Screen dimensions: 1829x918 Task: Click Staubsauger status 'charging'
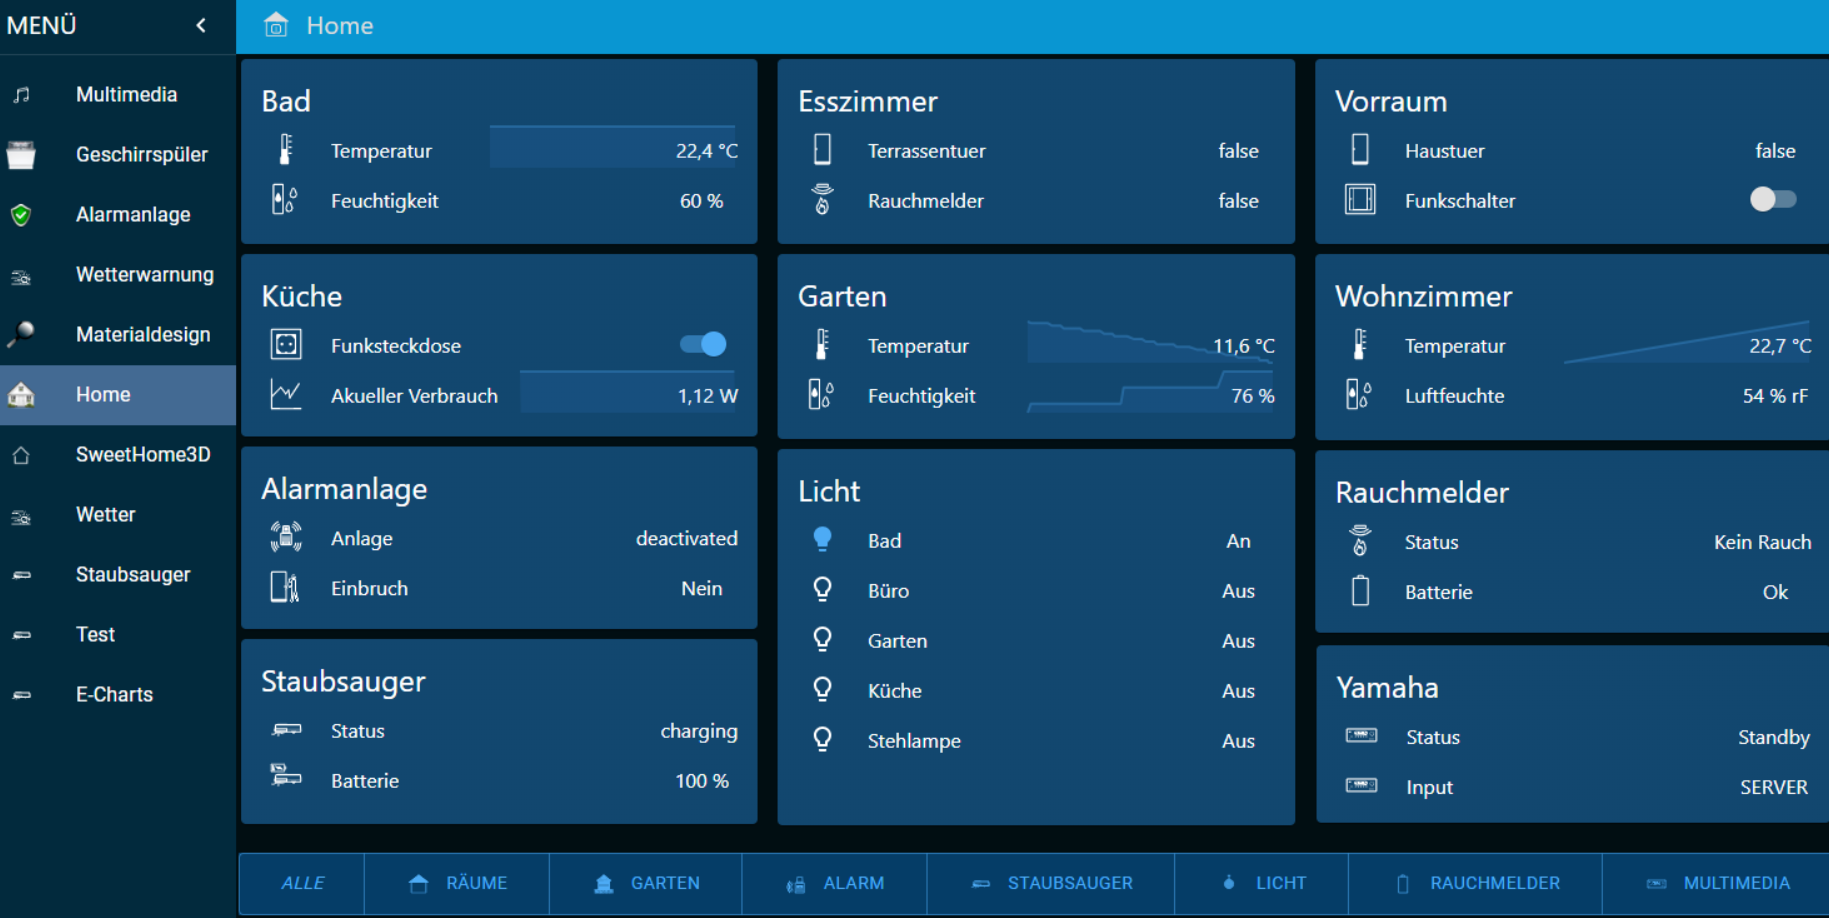pyautogui.click(x=699, y=732)
